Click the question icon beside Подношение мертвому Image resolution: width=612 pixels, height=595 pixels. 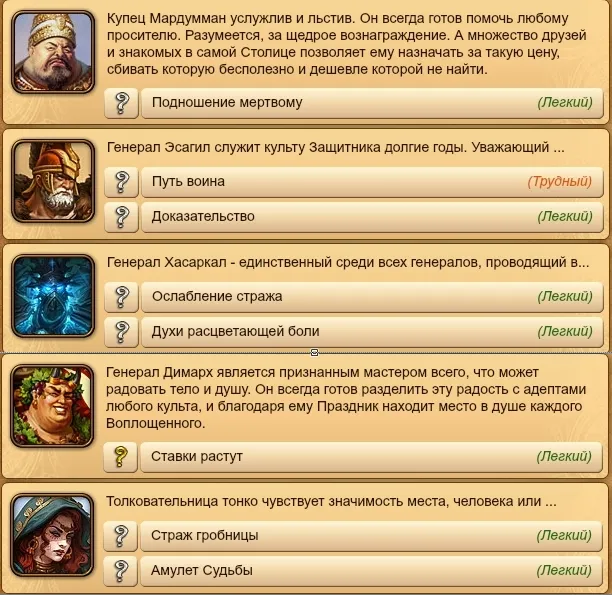point(121,103)
